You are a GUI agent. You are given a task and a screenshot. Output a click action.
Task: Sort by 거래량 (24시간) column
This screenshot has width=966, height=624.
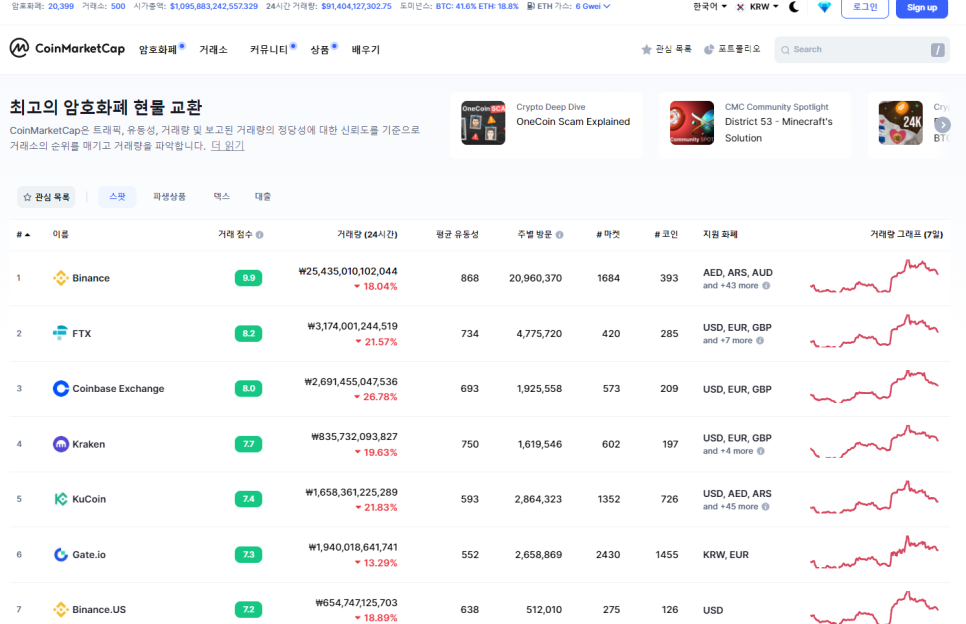(x=367, y=234)
